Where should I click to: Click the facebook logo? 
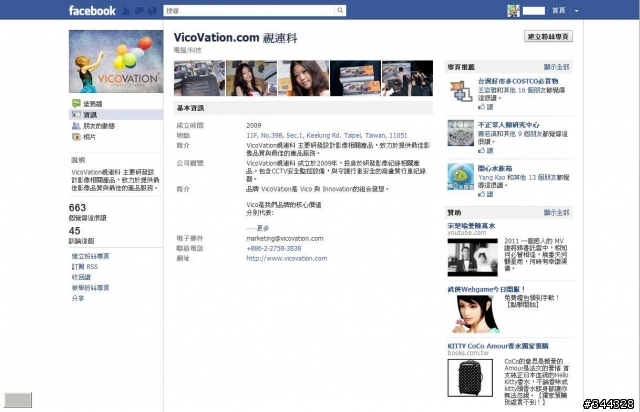pos(92,11)
